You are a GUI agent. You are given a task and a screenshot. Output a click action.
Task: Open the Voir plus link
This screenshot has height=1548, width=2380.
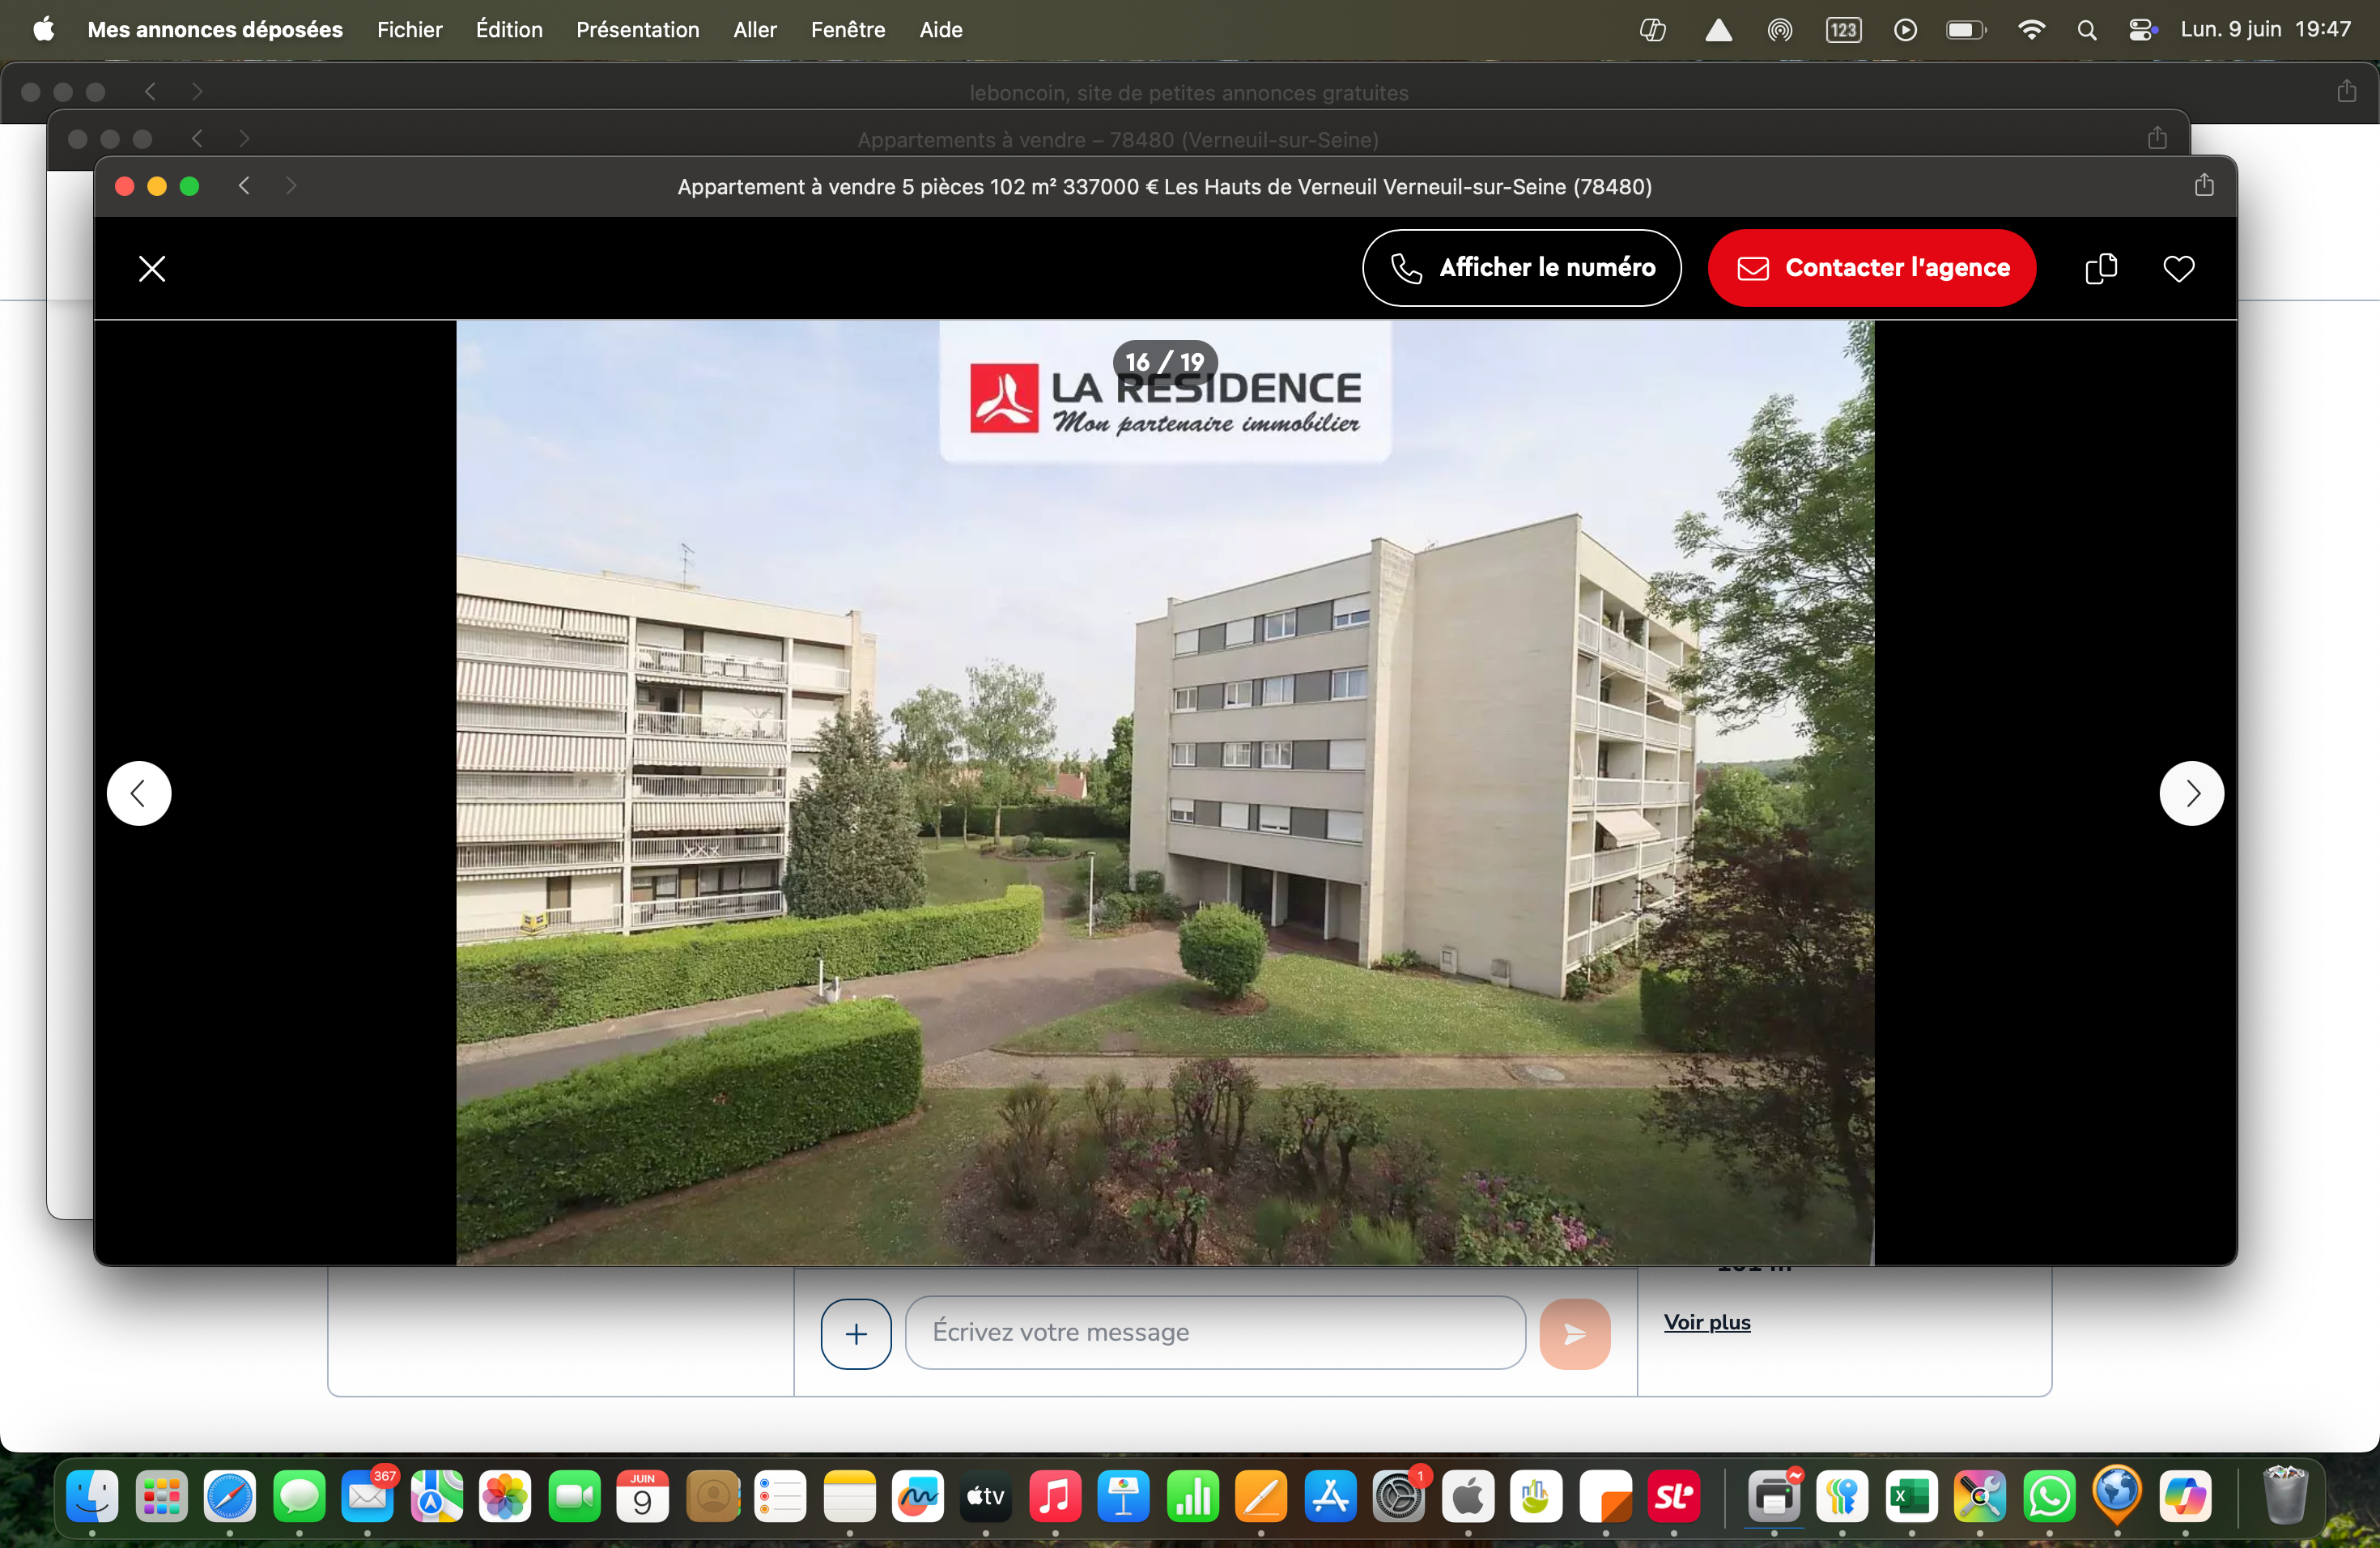[1707, 1322]
